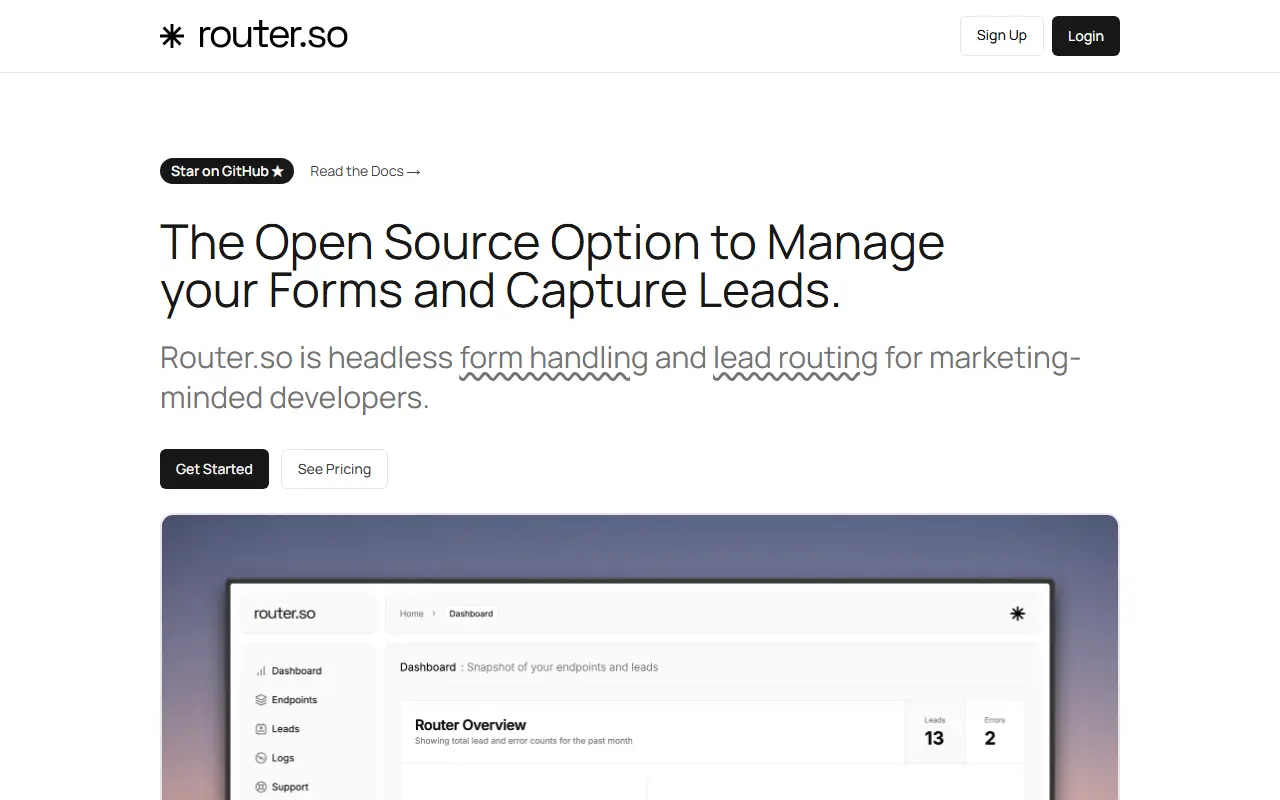Select Support in the preview sidebar
The height and width of the screenshot is (800, 1280).
[x=290, y=787]
